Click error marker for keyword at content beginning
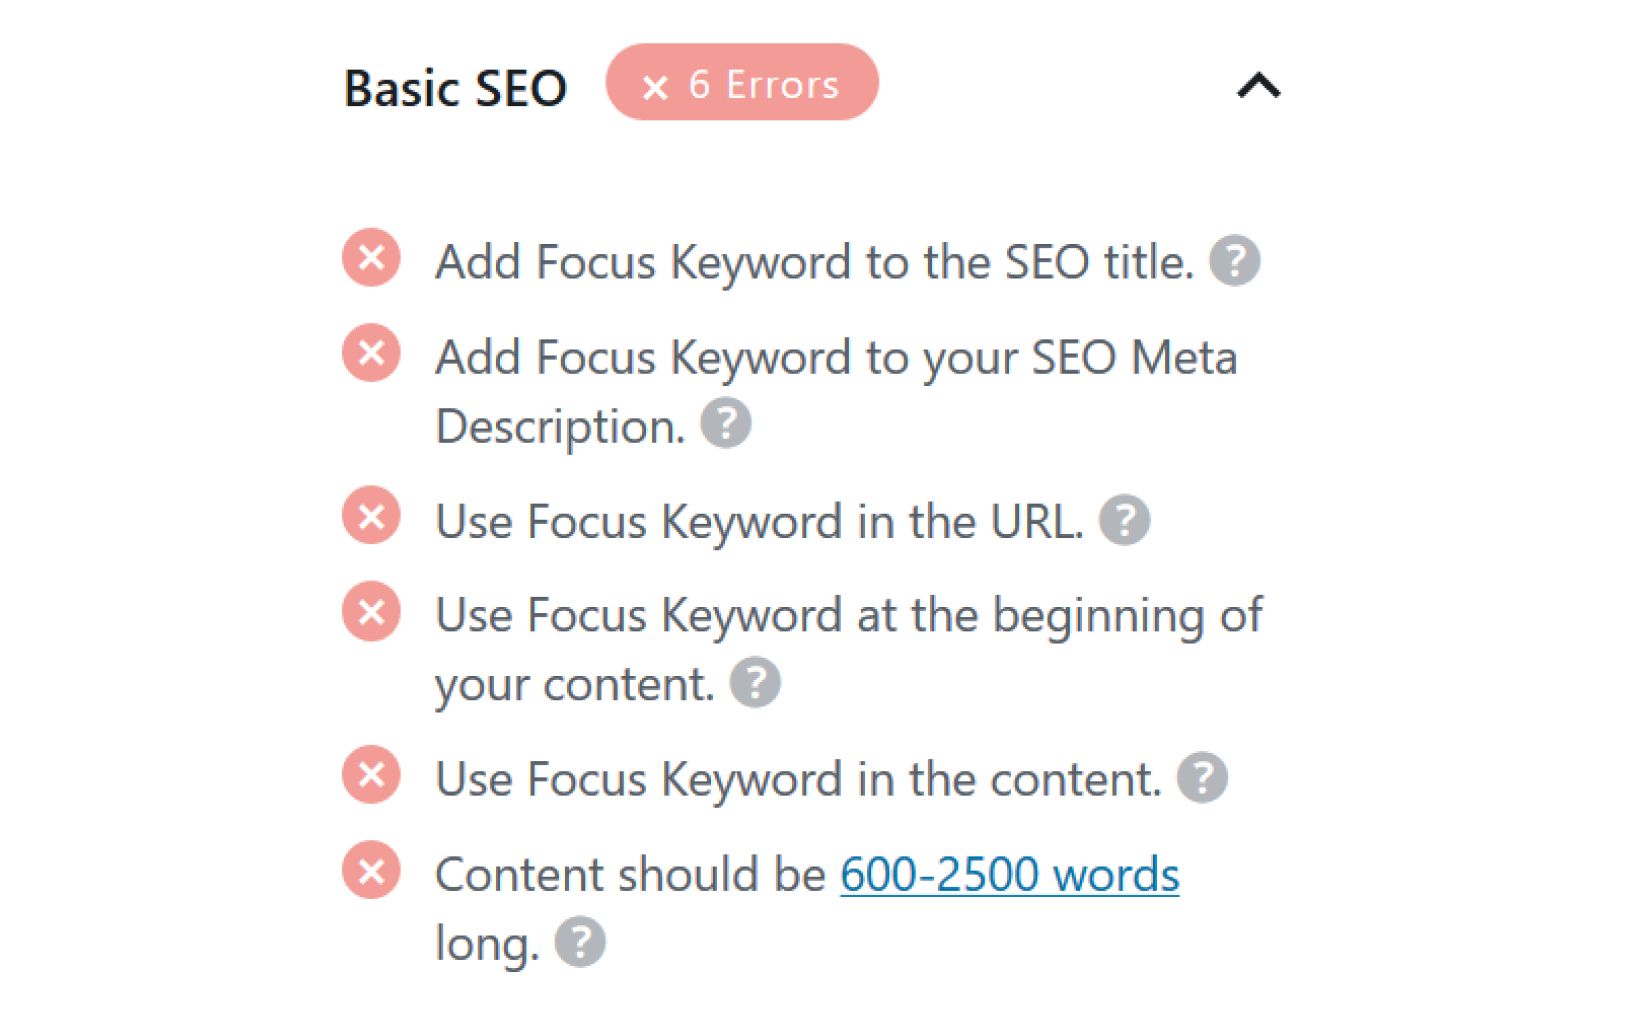The width and height of the screenshot is (1650, 1032). (371, 610)
